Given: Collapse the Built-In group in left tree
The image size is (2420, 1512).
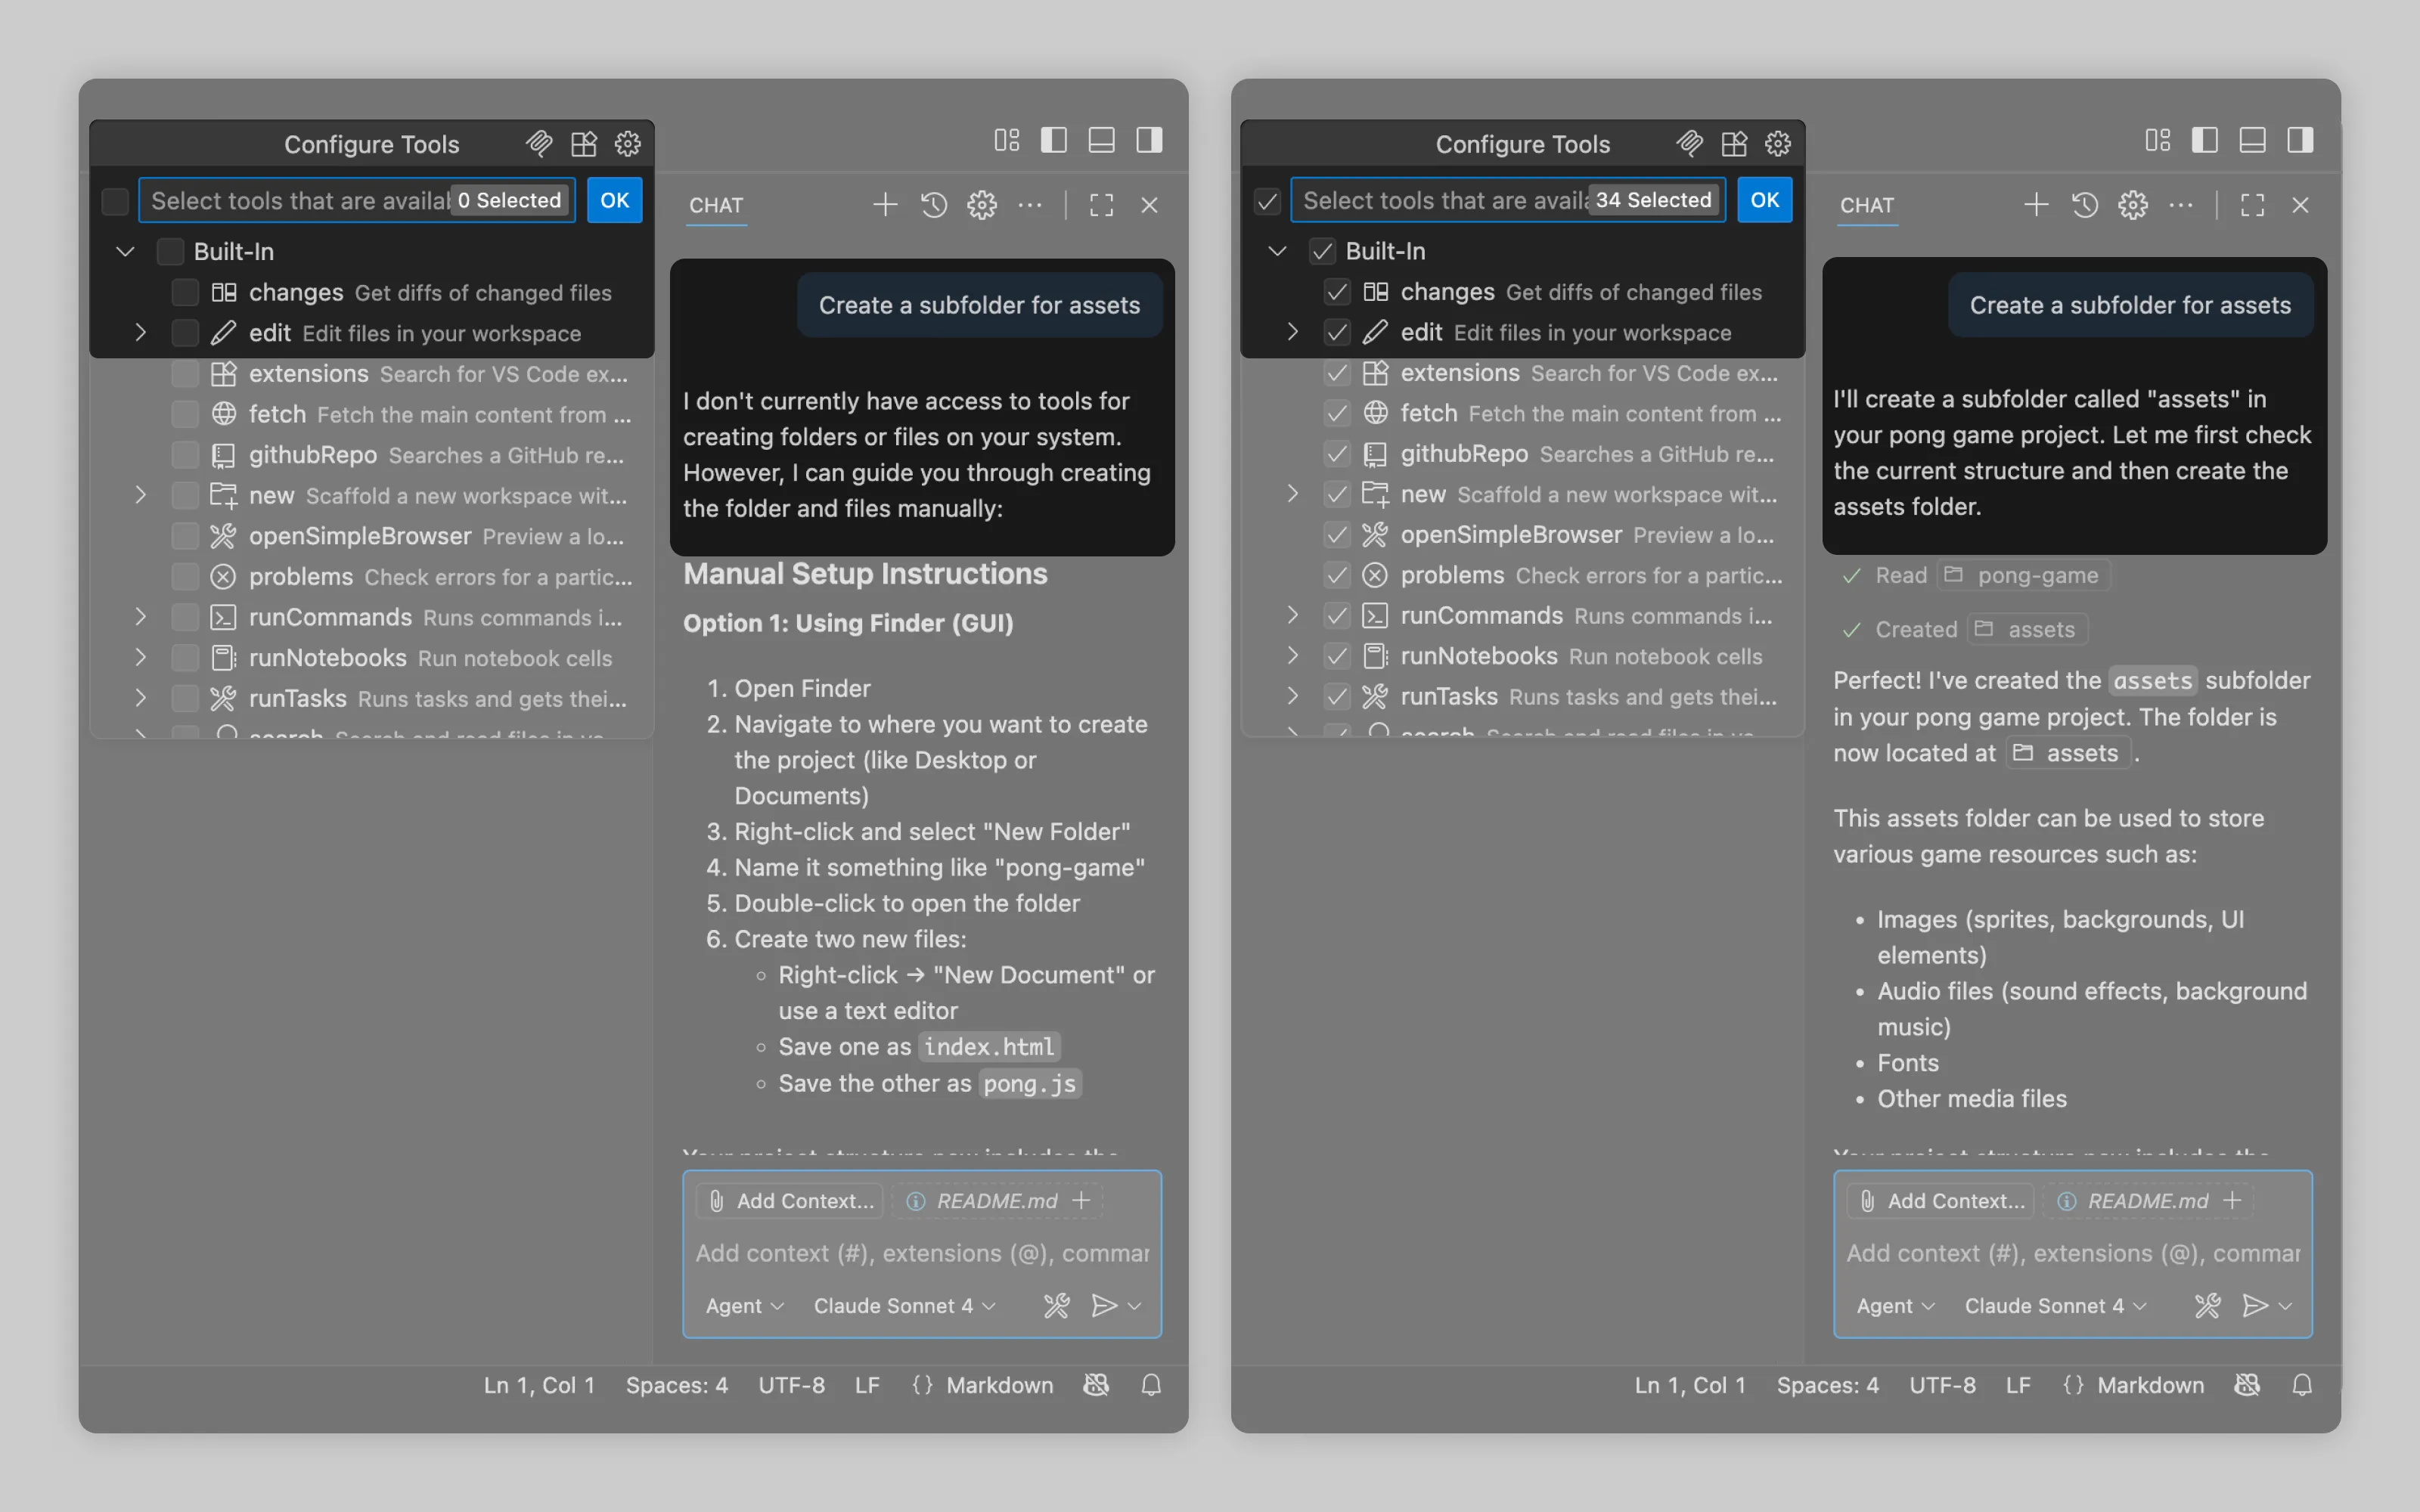Looking at the screenshot, I should pos(125,251).
